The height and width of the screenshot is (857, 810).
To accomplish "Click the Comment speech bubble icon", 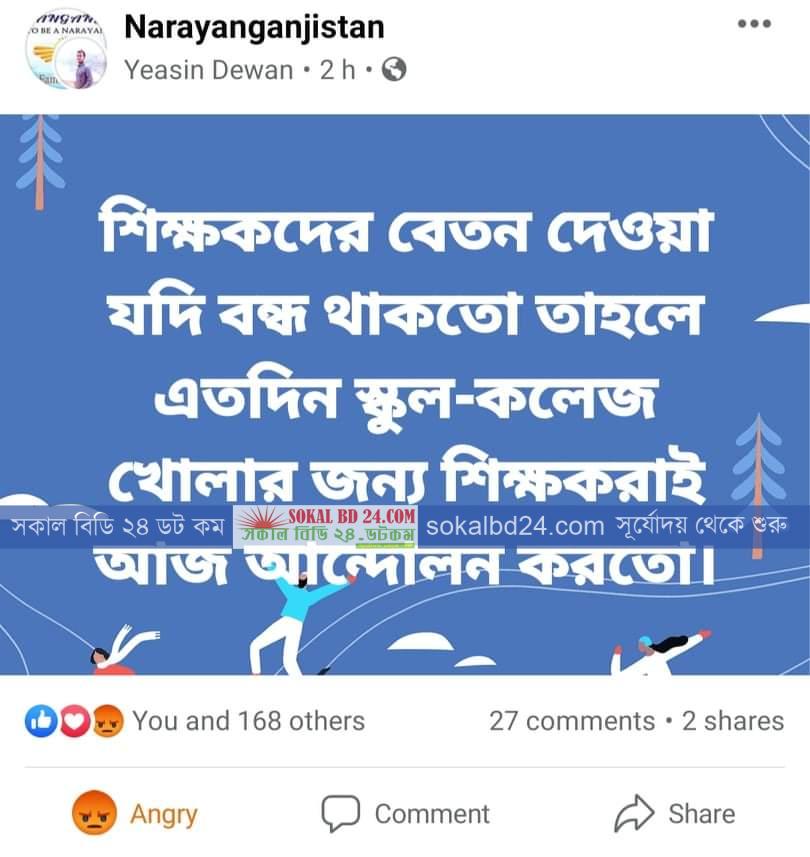I will tap(340, 813).
